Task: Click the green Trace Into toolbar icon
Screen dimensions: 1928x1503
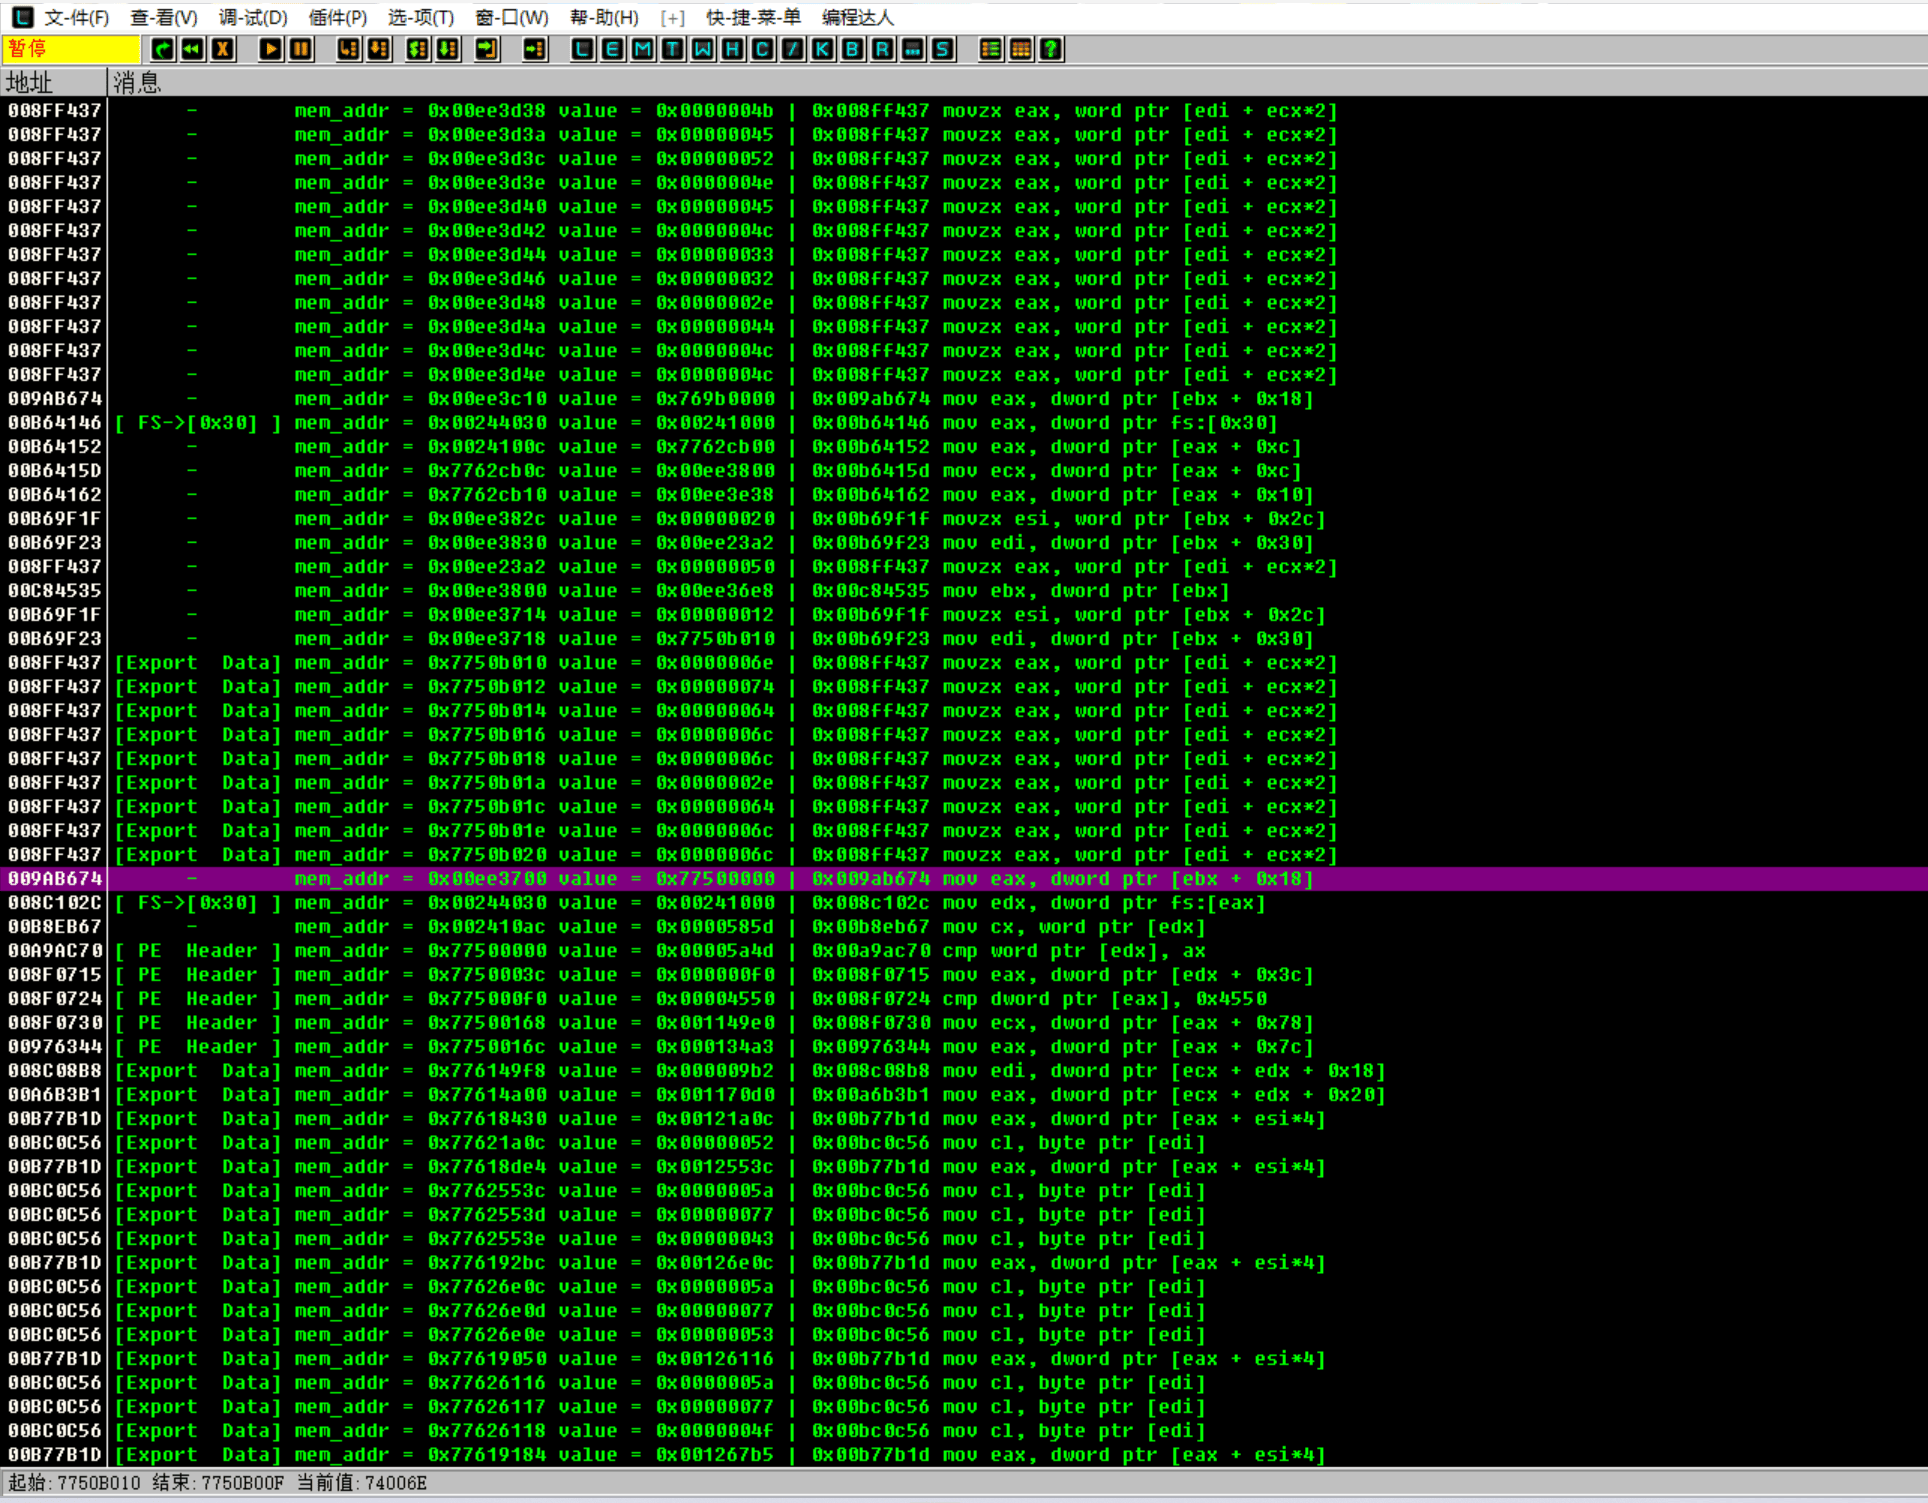Action: coord(418,49)
